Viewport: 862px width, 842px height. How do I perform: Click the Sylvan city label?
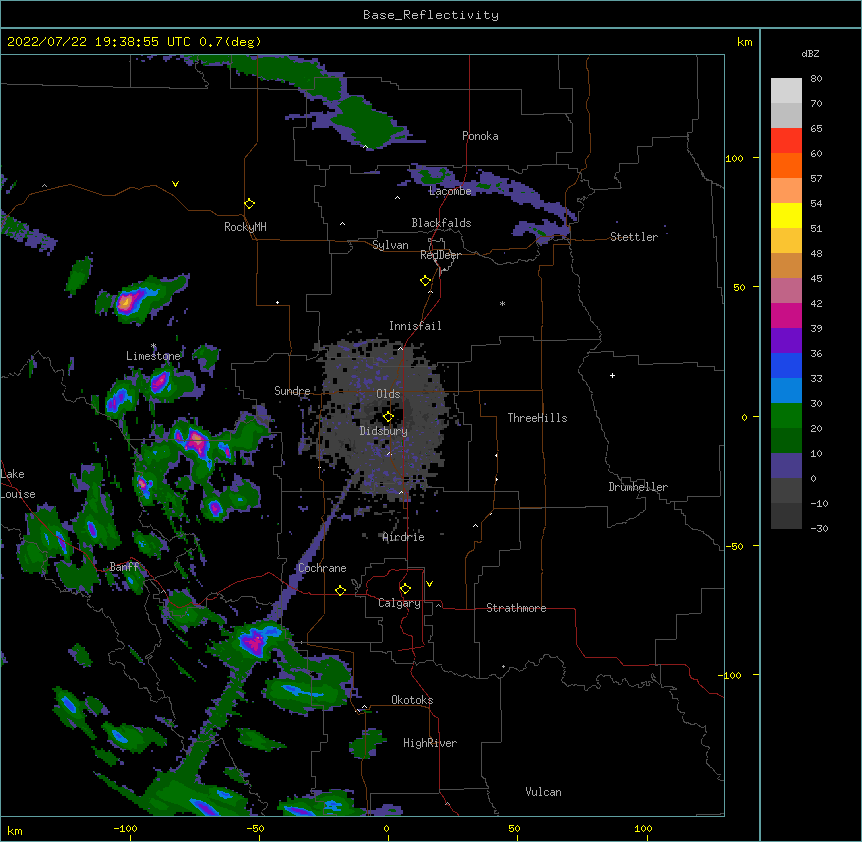point(390,245)
